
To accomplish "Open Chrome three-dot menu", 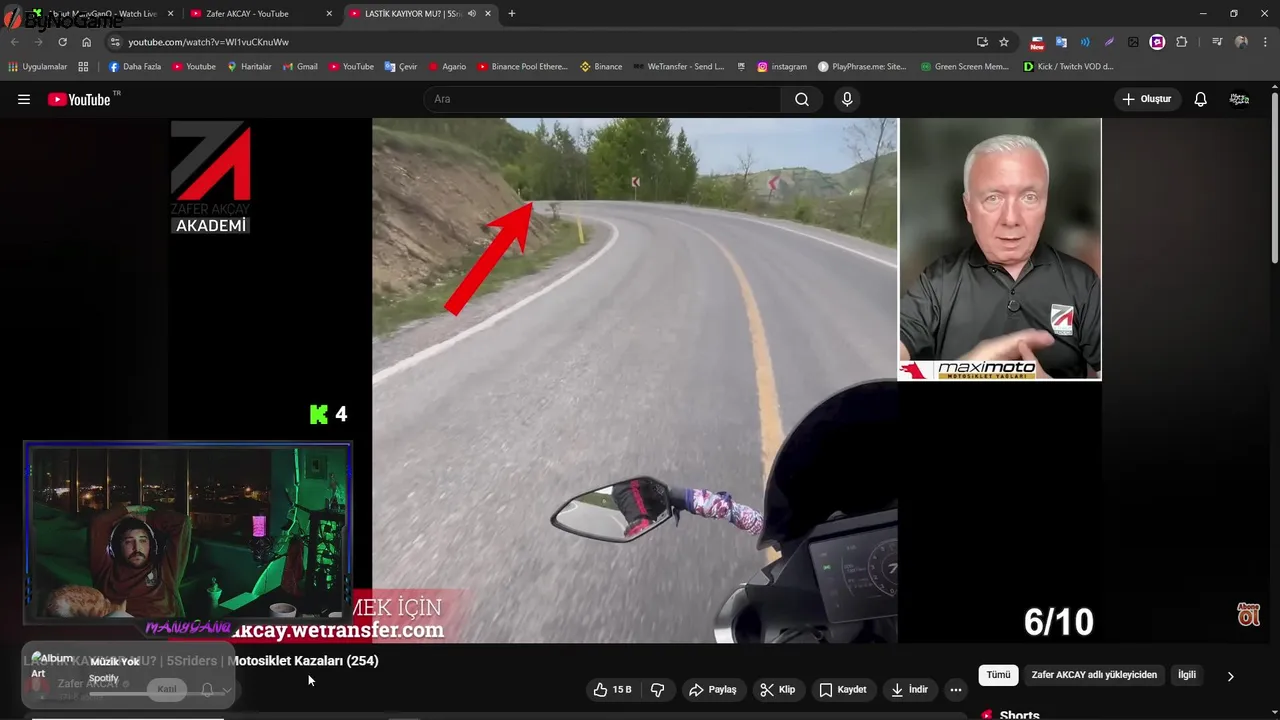I will (1266, 42).
